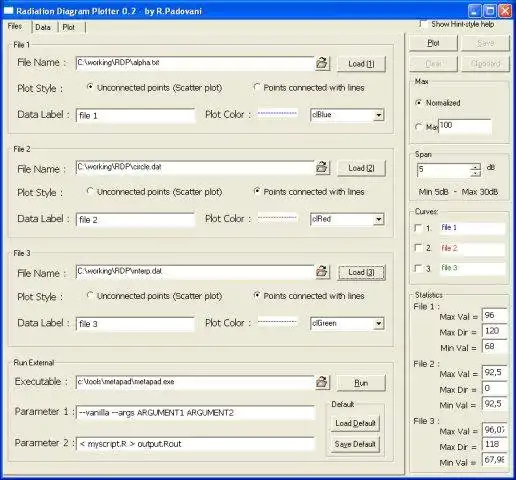Click the disabled Clipboard button
516x480 pixels.
coord(485,63)
